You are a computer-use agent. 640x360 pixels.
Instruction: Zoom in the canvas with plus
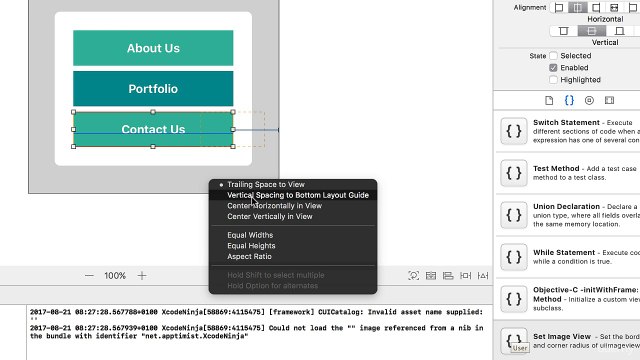point(142,276)
